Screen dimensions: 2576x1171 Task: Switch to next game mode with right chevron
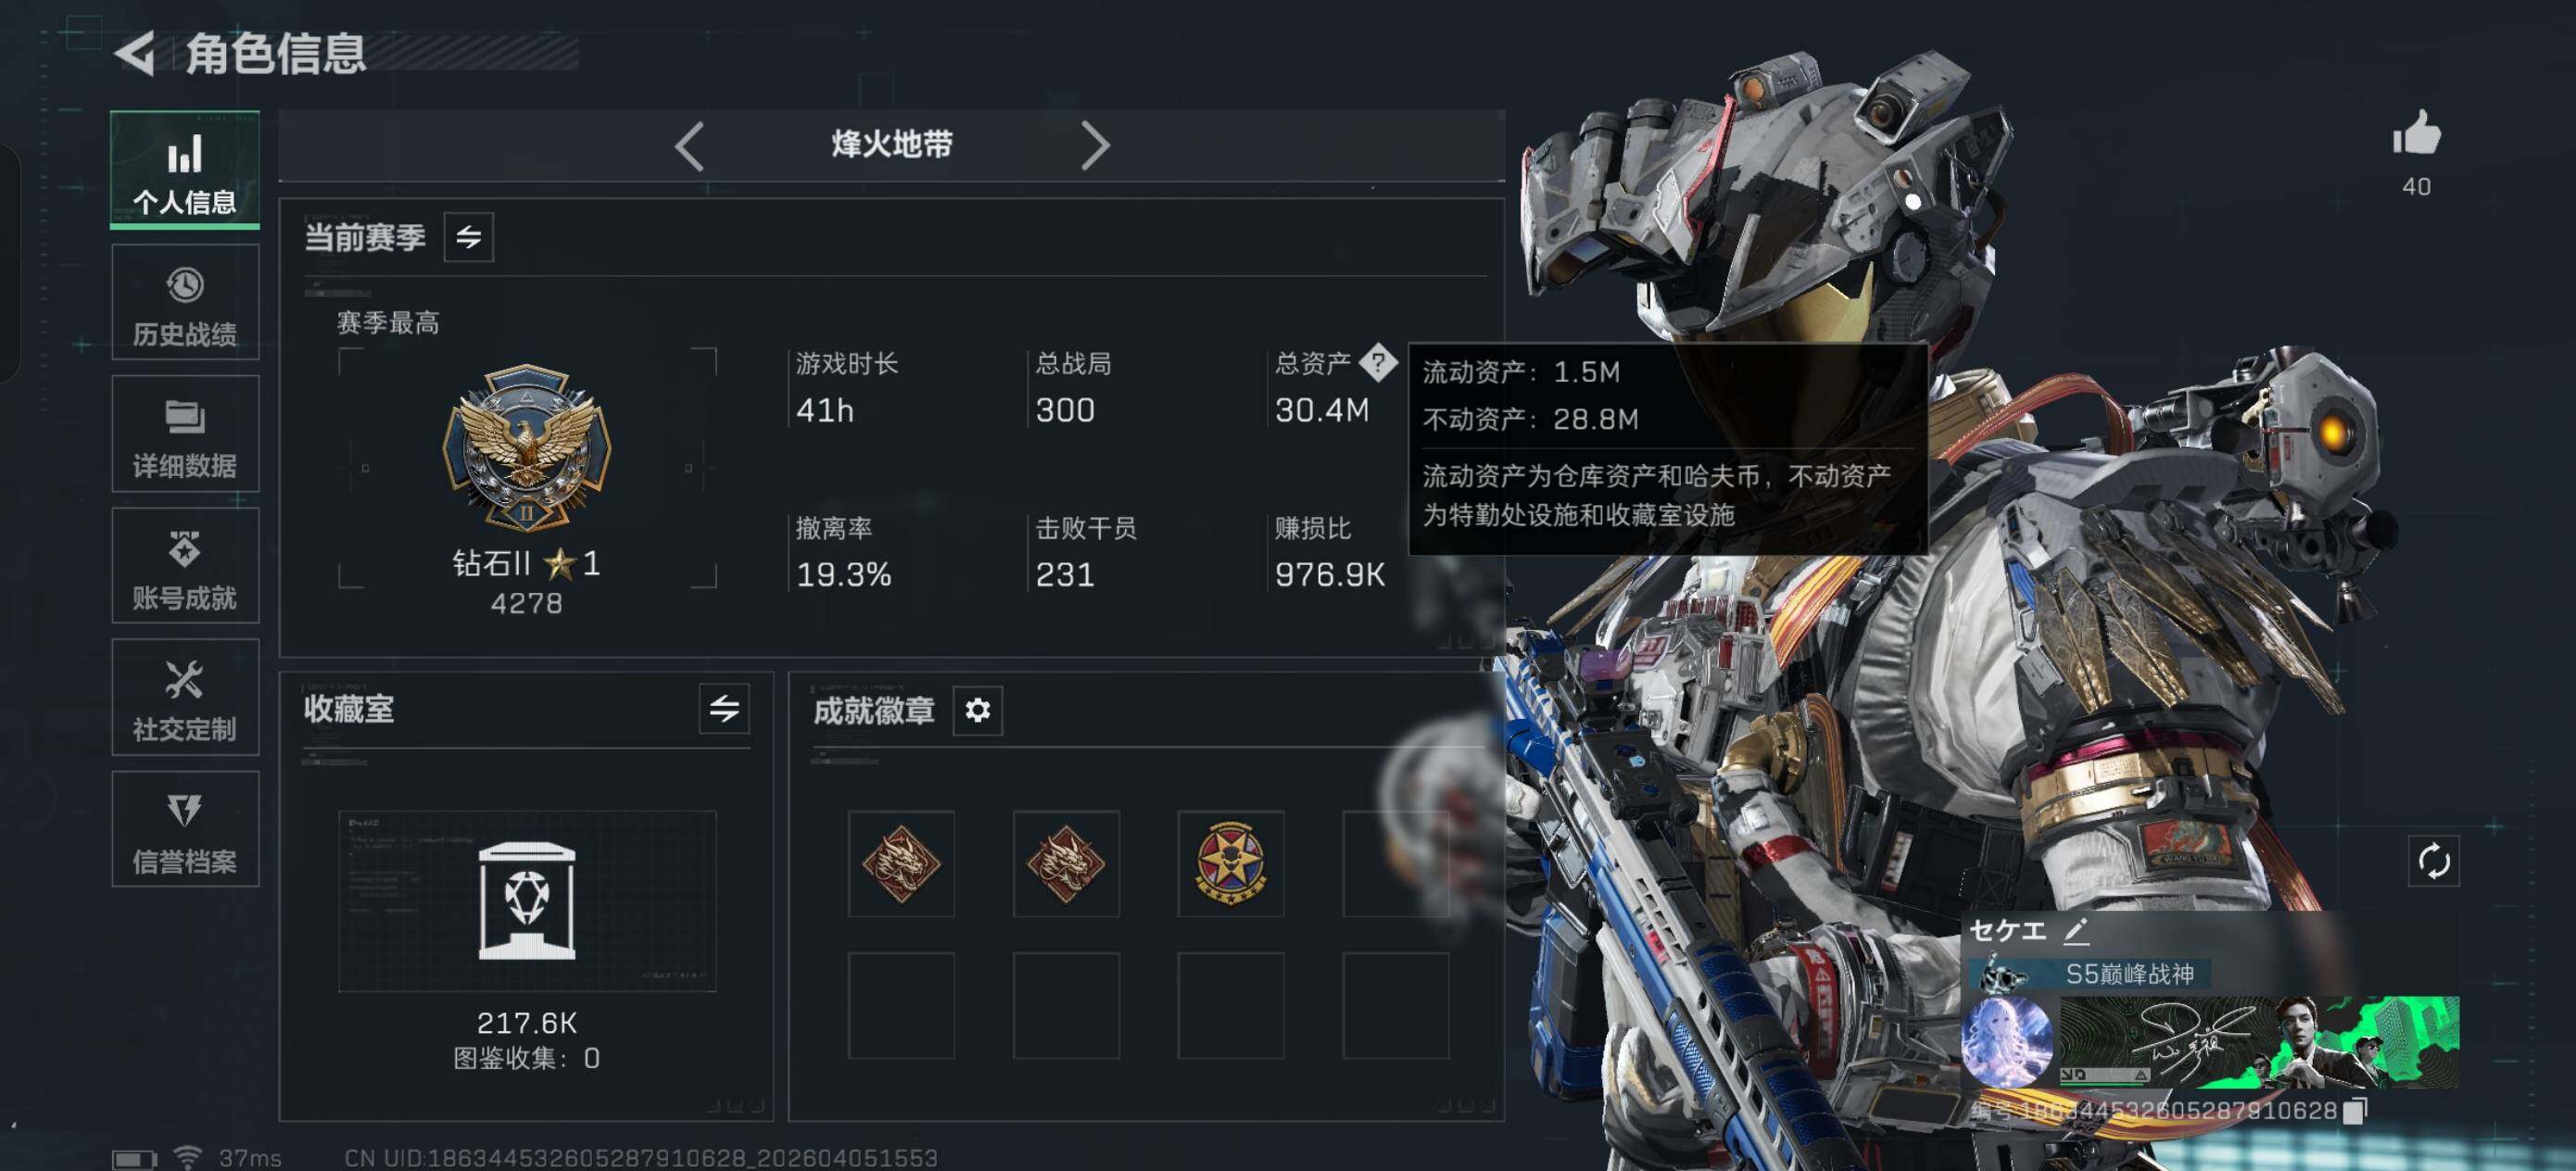(x=1096, y=146)
